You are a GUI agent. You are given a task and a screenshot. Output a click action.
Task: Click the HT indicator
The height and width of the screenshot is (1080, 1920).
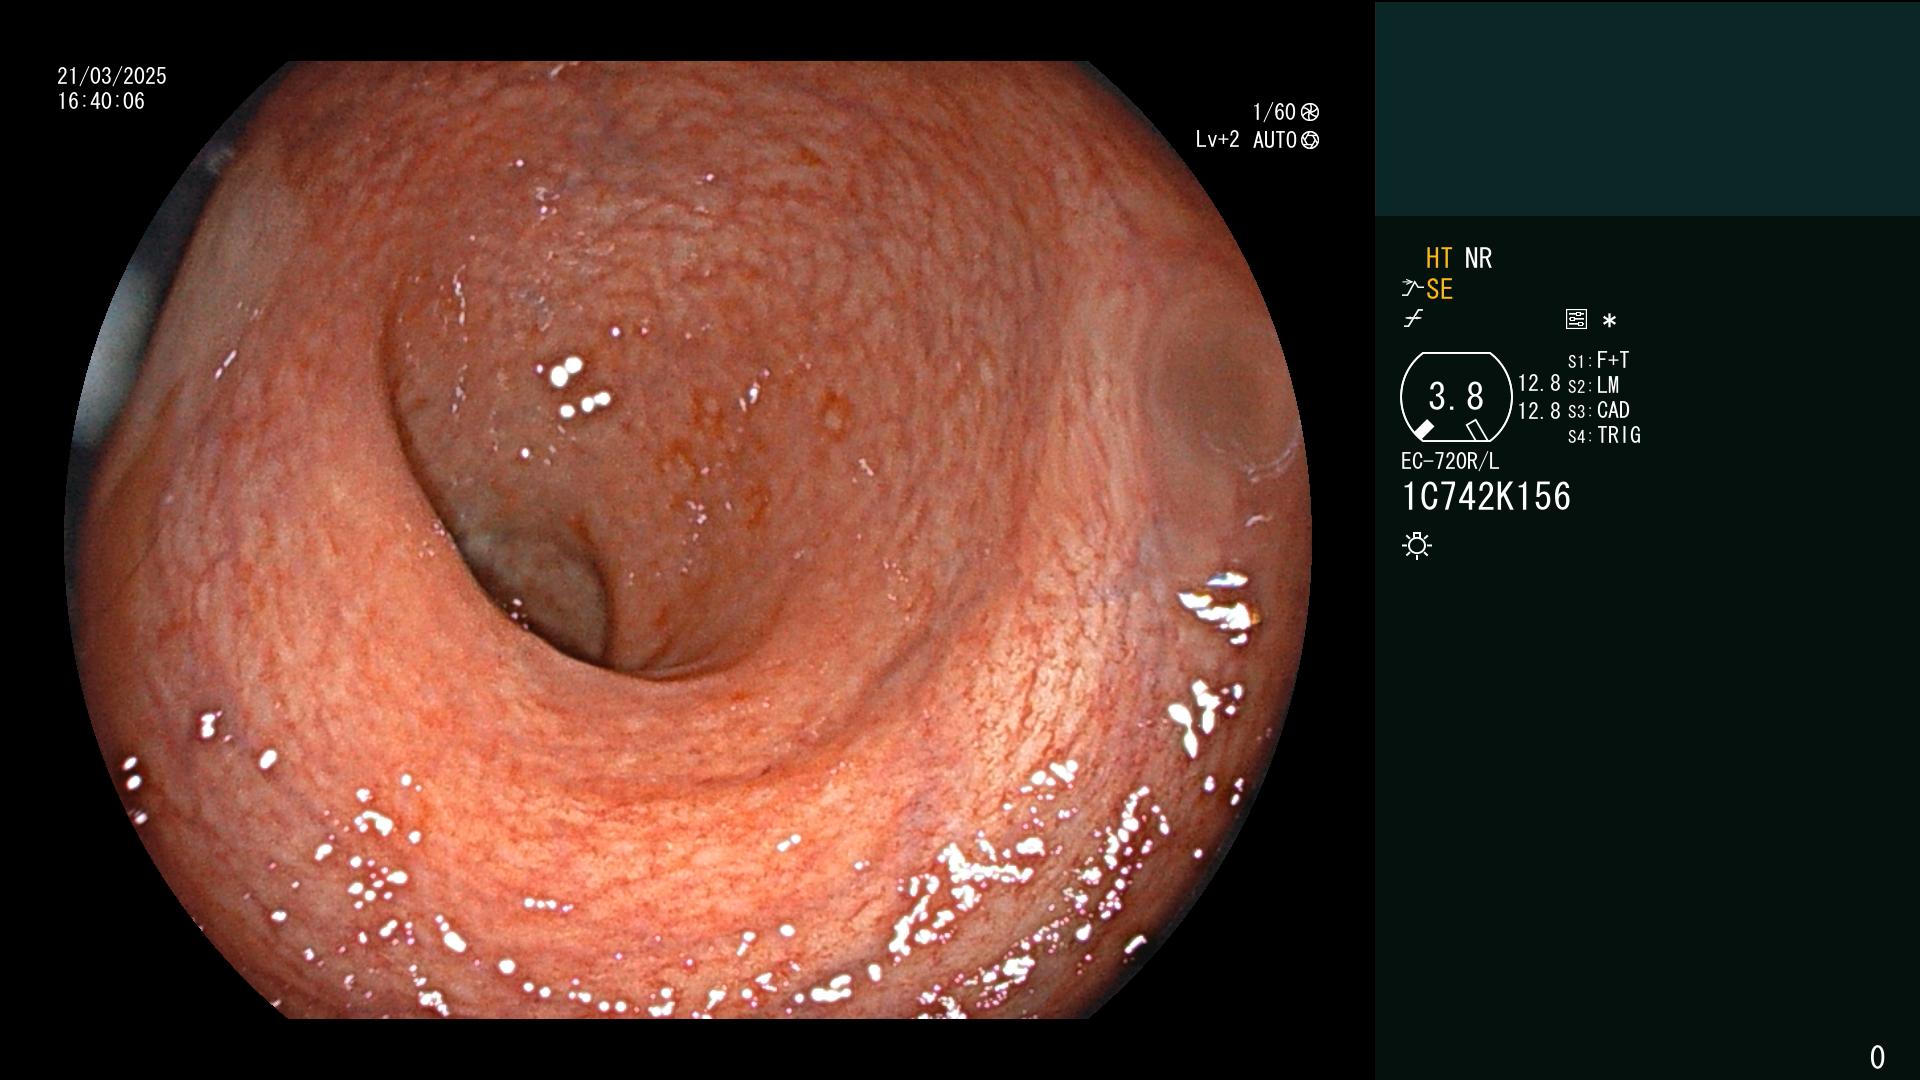[1439, 258]
